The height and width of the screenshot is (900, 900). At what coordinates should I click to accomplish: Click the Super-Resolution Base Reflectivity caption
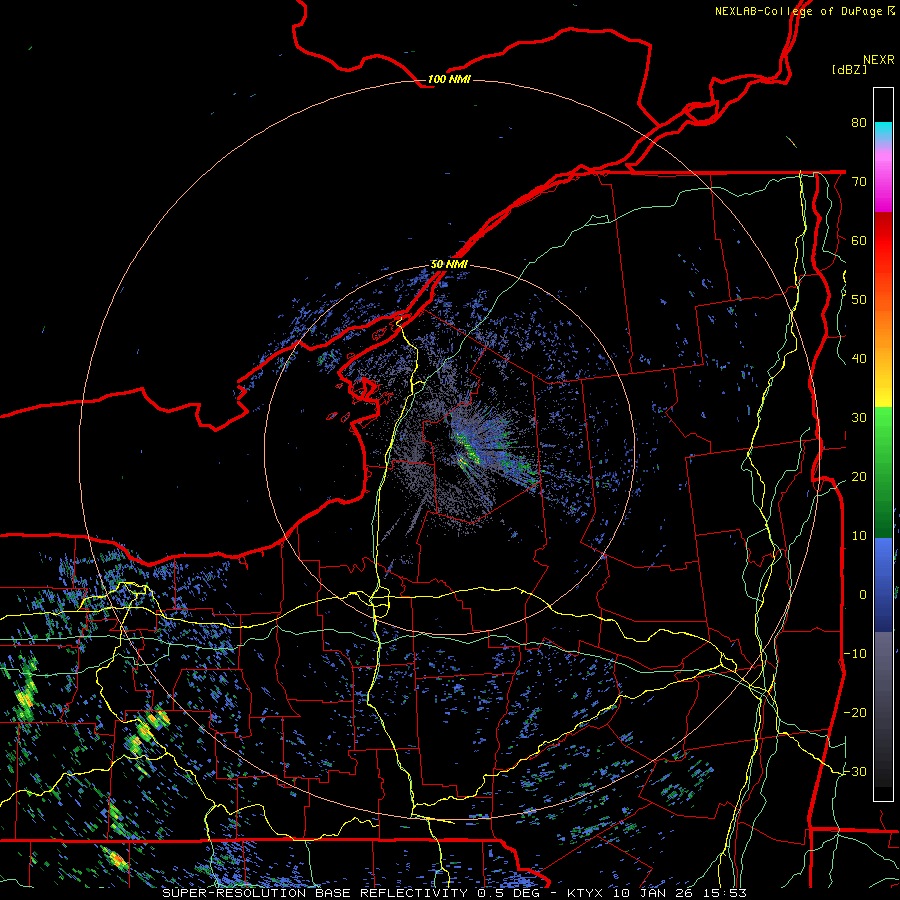pos(454,893)
